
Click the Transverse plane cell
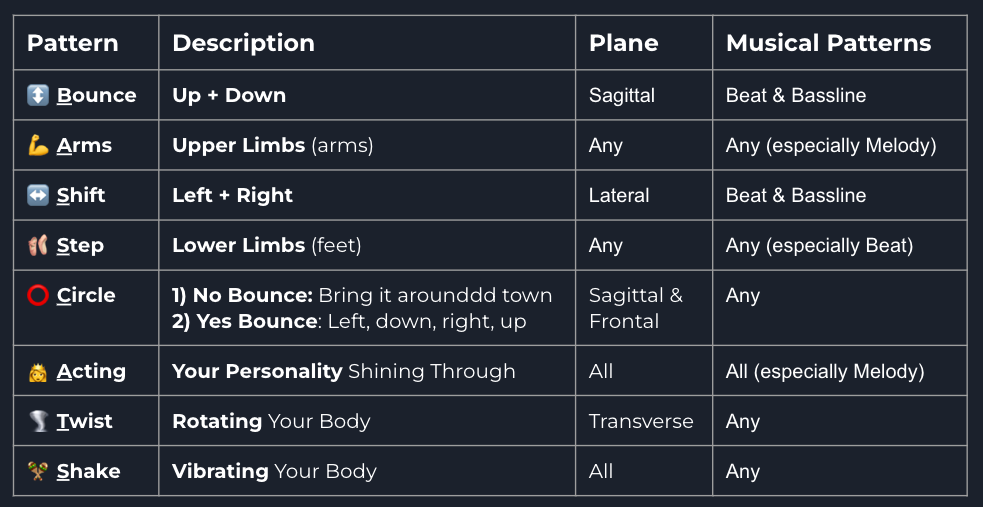(641, 422)
